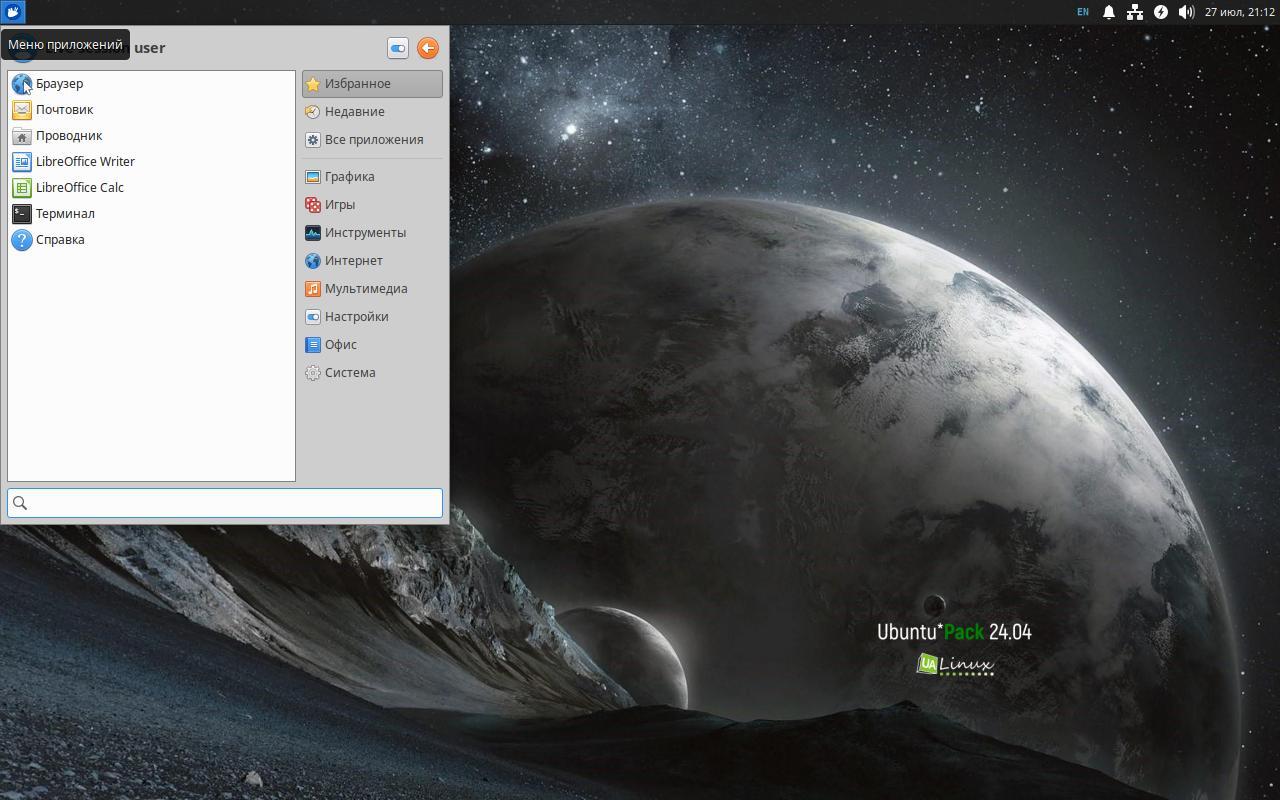Viewport: 1280px width, 800px height.
Task: Open Проводник file manager
Action: coord(151,136)
